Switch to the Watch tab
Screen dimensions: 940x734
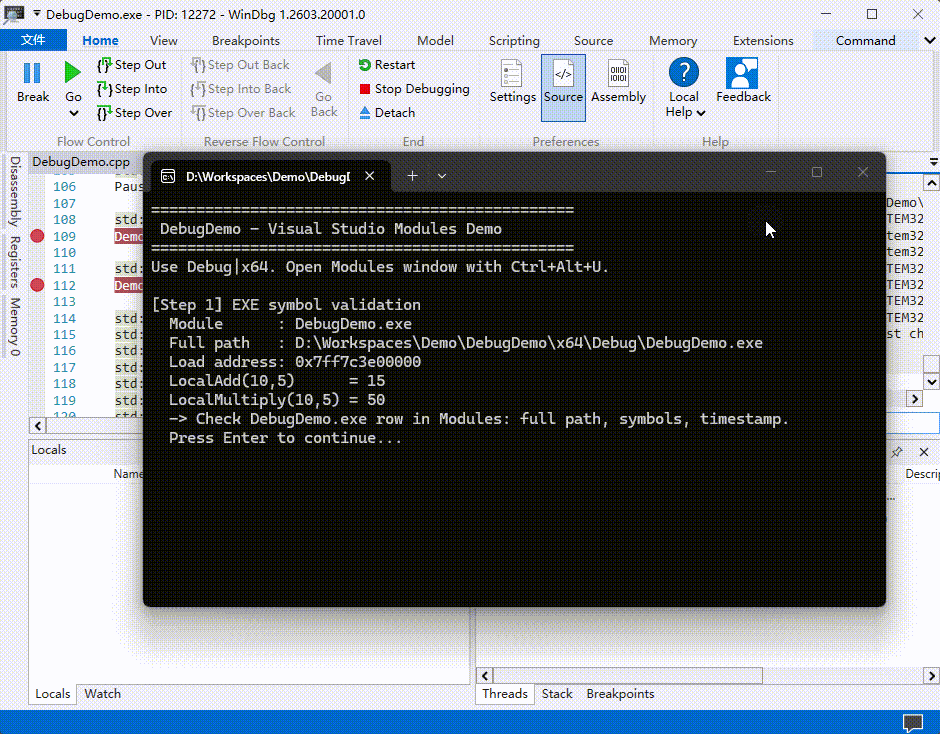(x=102, y=693)
